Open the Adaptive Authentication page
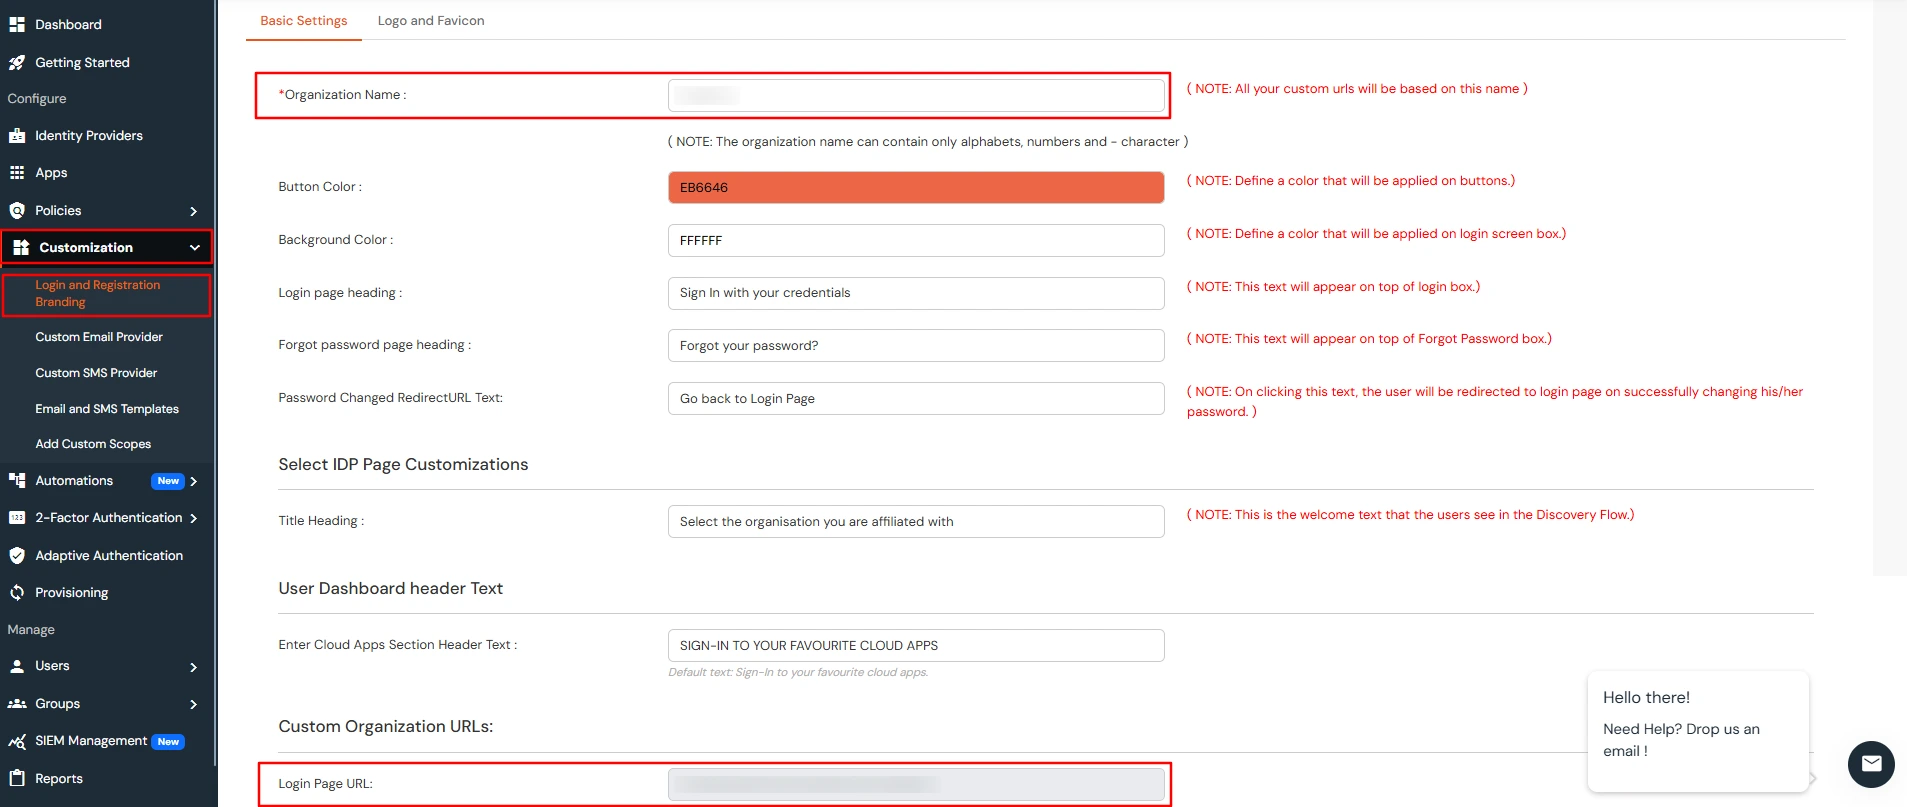 [109, 555]
